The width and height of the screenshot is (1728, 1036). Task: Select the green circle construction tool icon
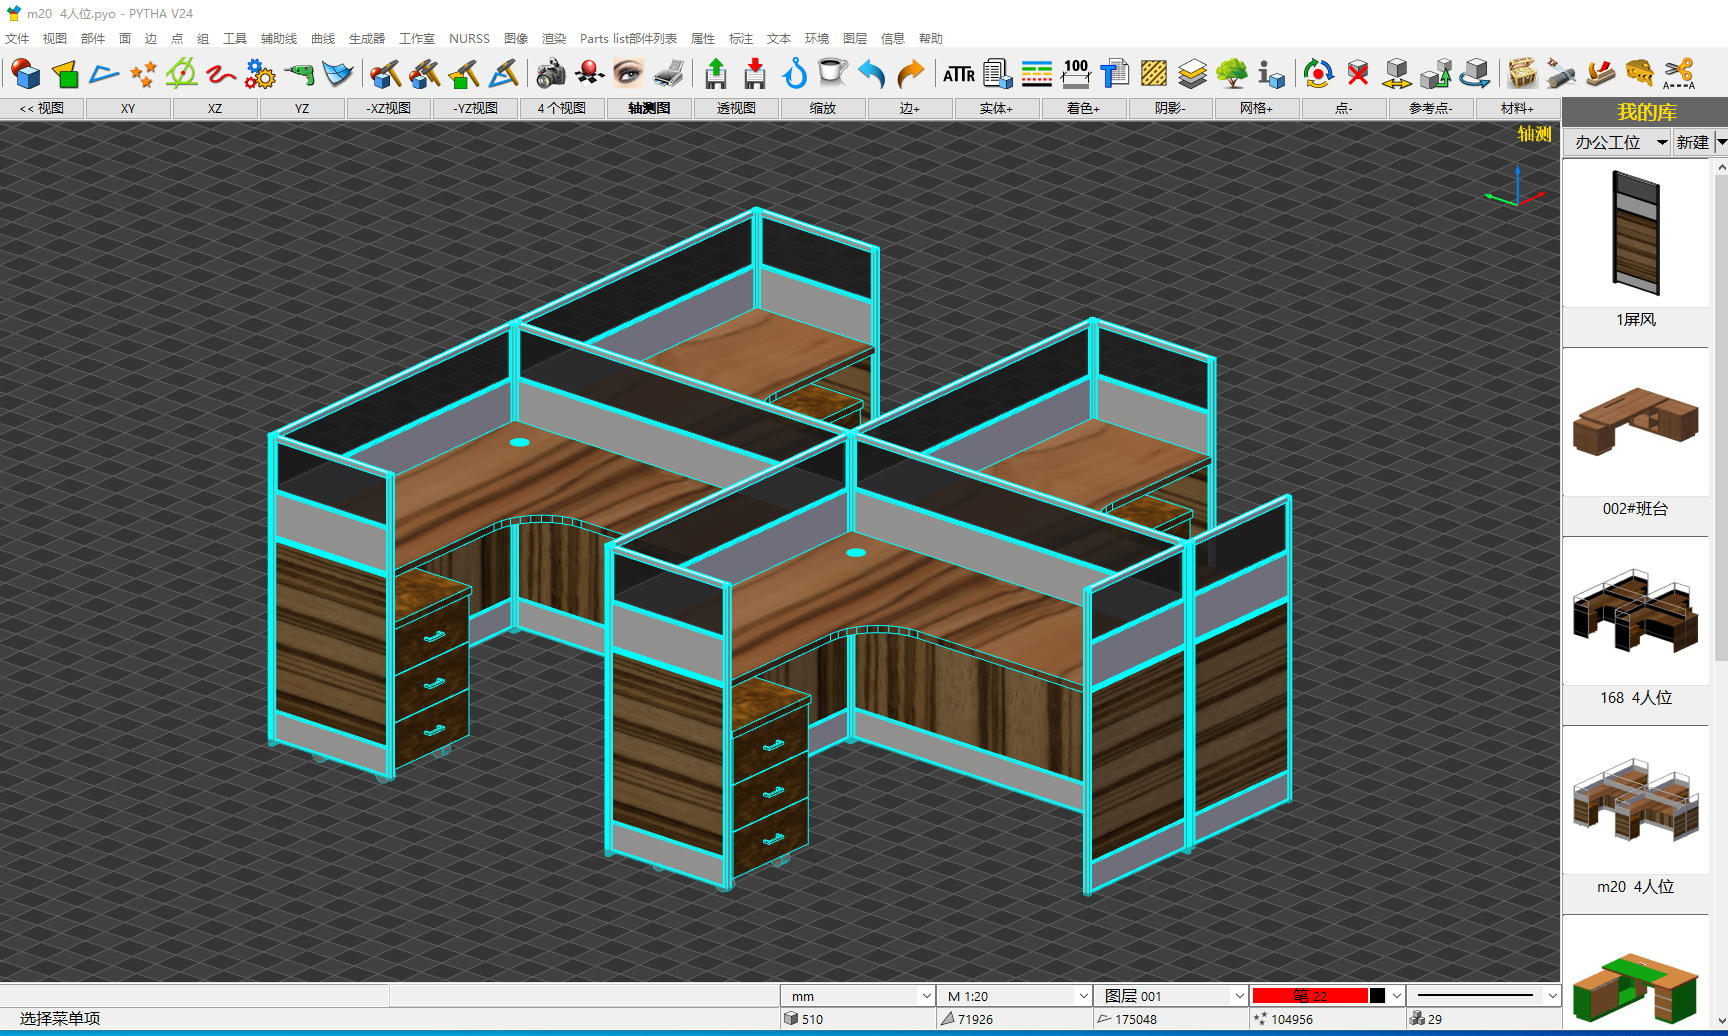click(x=182, y=74)
